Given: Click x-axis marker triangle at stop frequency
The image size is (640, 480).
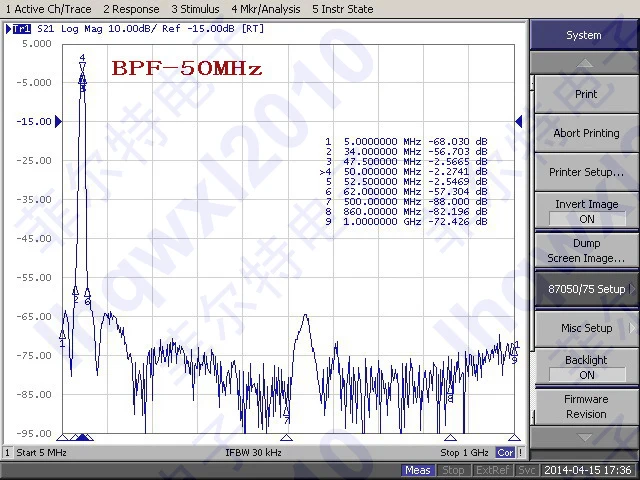Looking at the screenshot, I should [x=514, y=438].
